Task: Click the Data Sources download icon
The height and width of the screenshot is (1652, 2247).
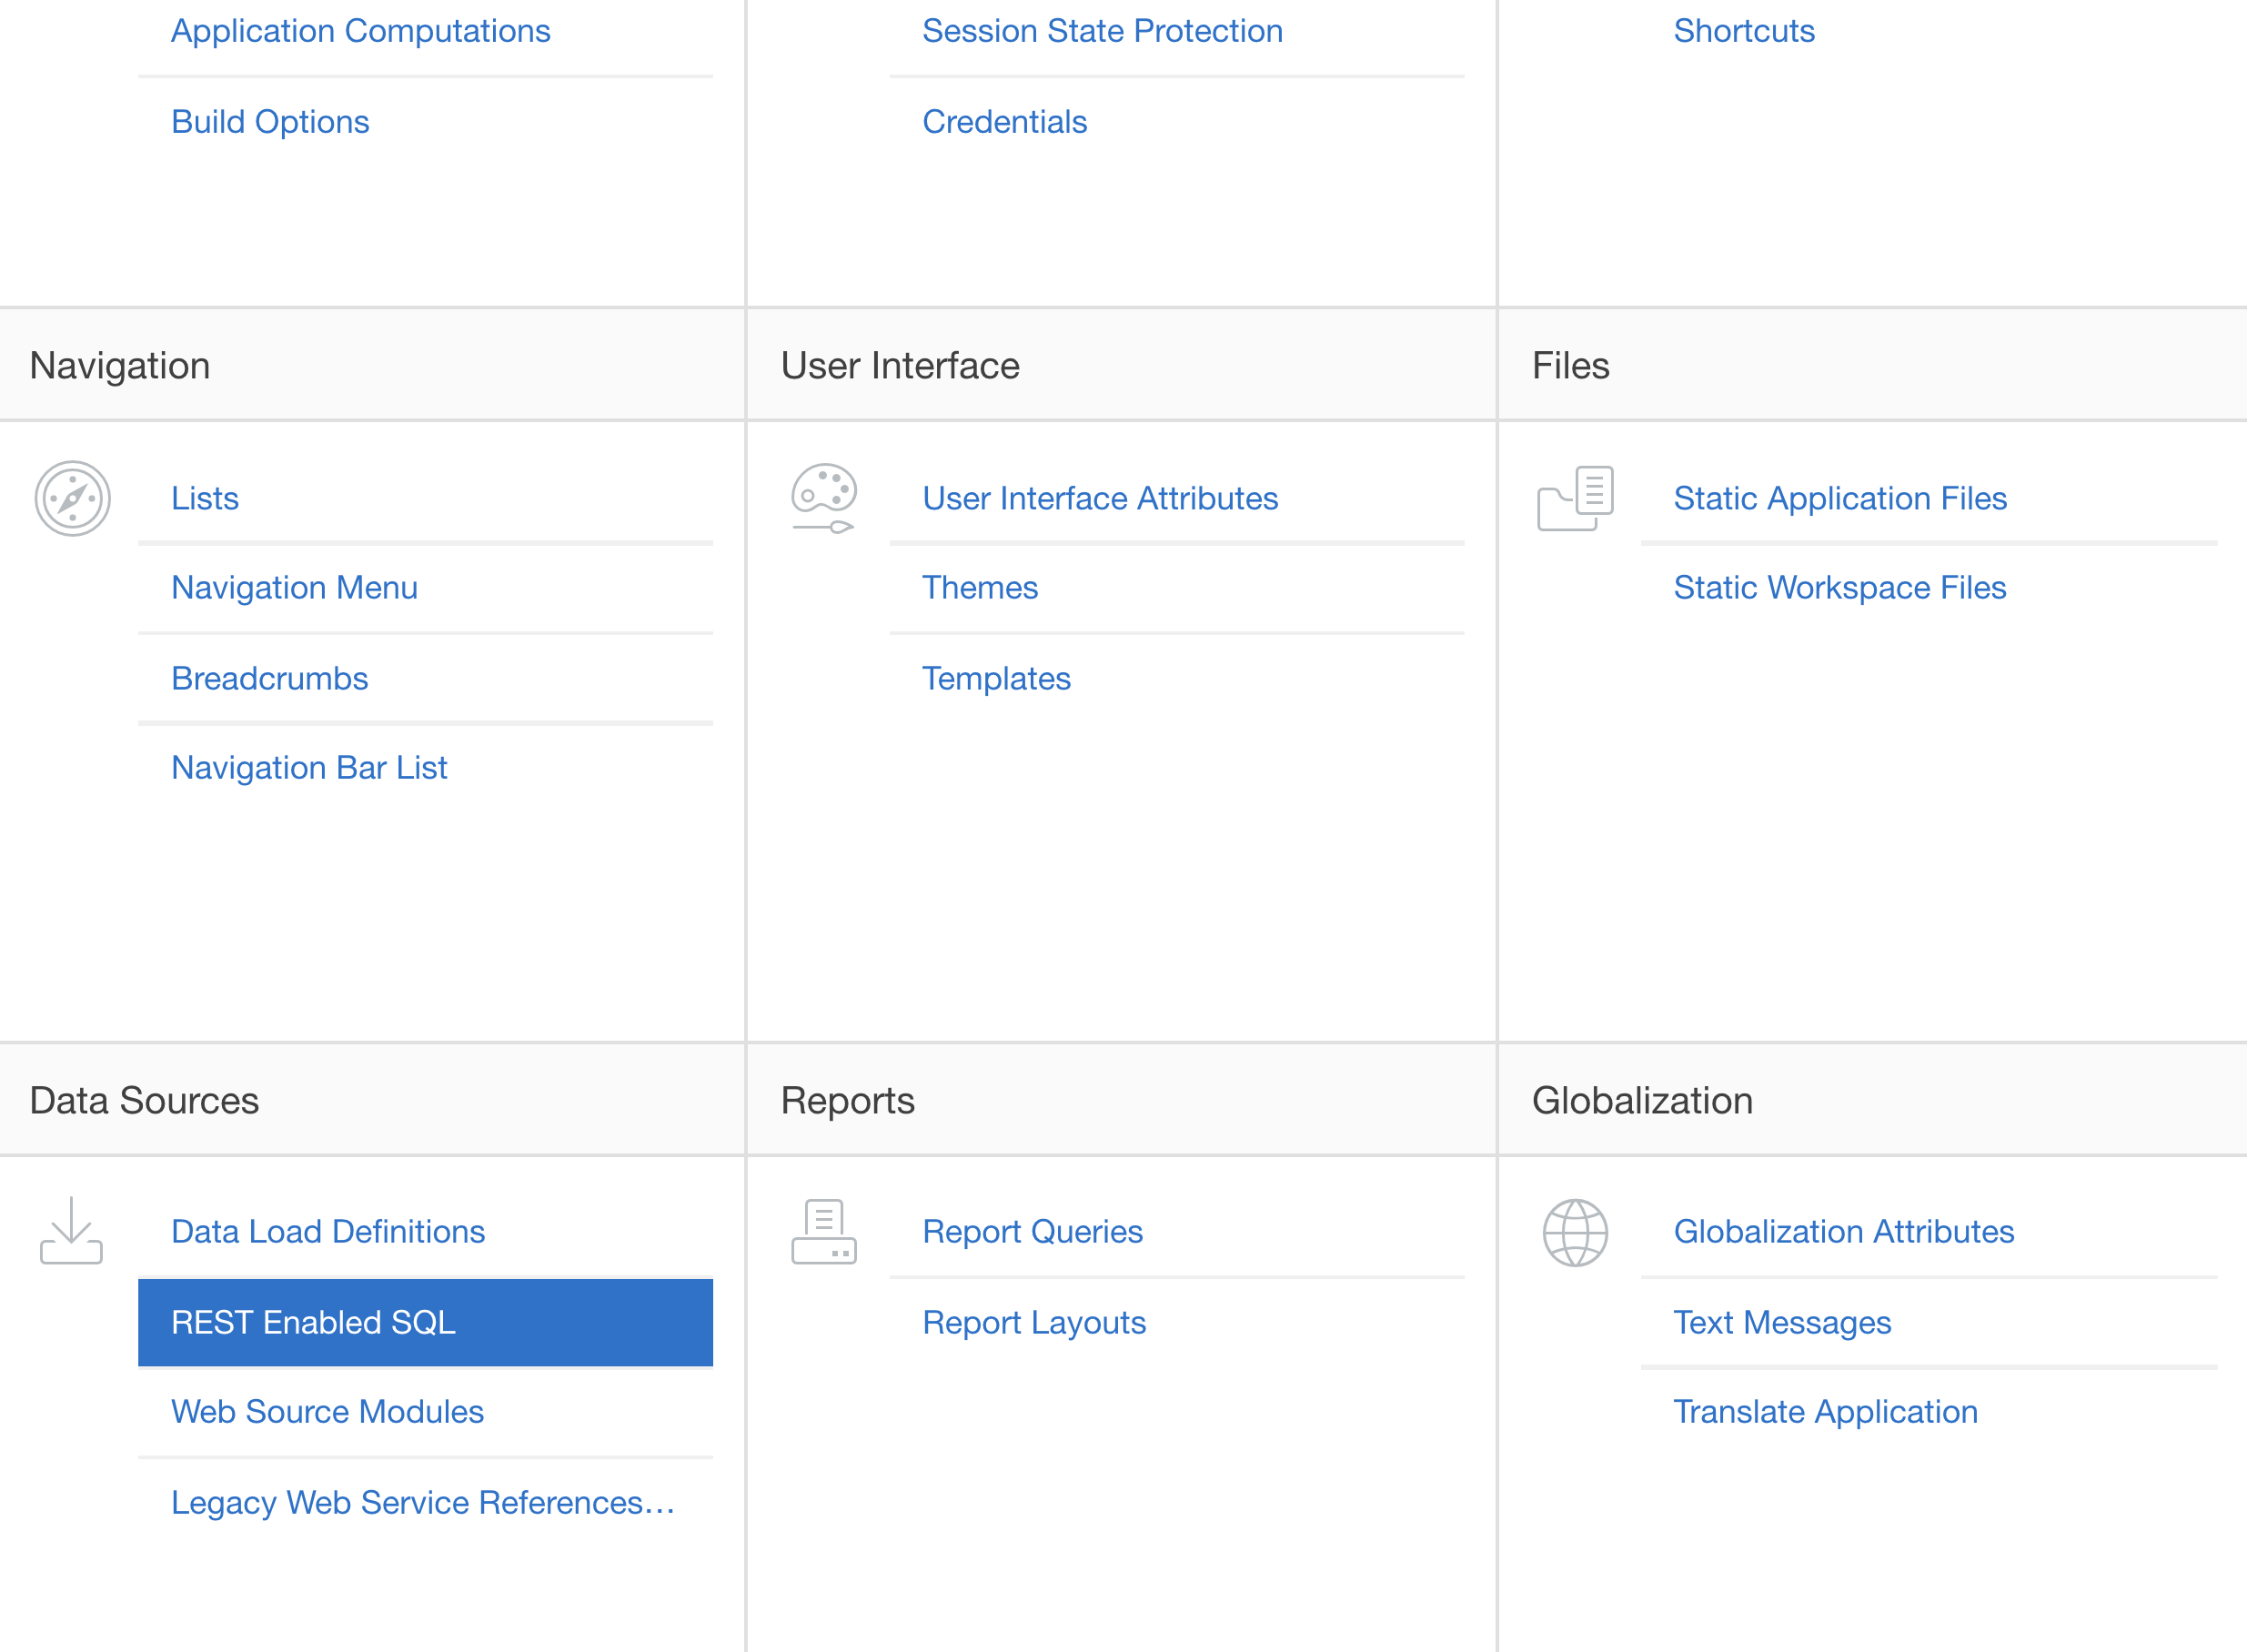Action: tap(71, 1231)
